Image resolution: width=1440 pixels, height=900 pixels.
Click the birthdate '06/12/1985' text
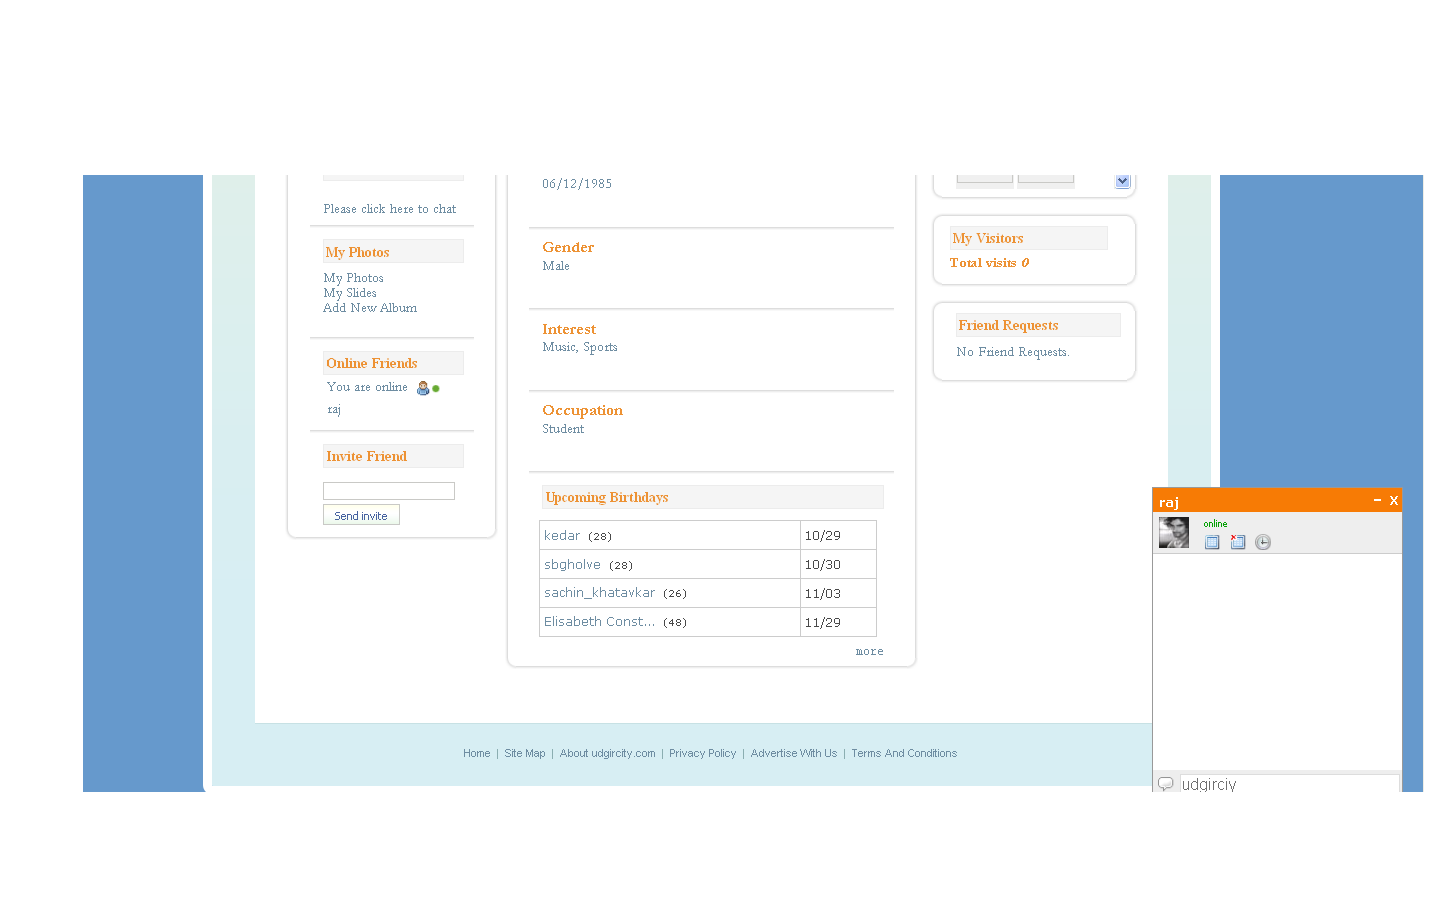tap(577, 184)
